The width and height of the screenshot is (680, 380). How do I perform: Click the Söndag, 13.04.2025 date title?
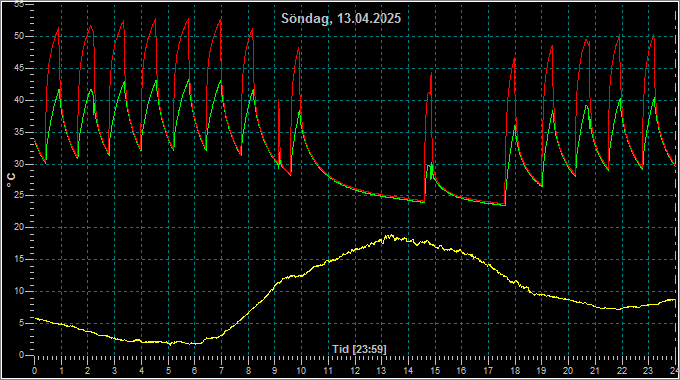point(341,19)
